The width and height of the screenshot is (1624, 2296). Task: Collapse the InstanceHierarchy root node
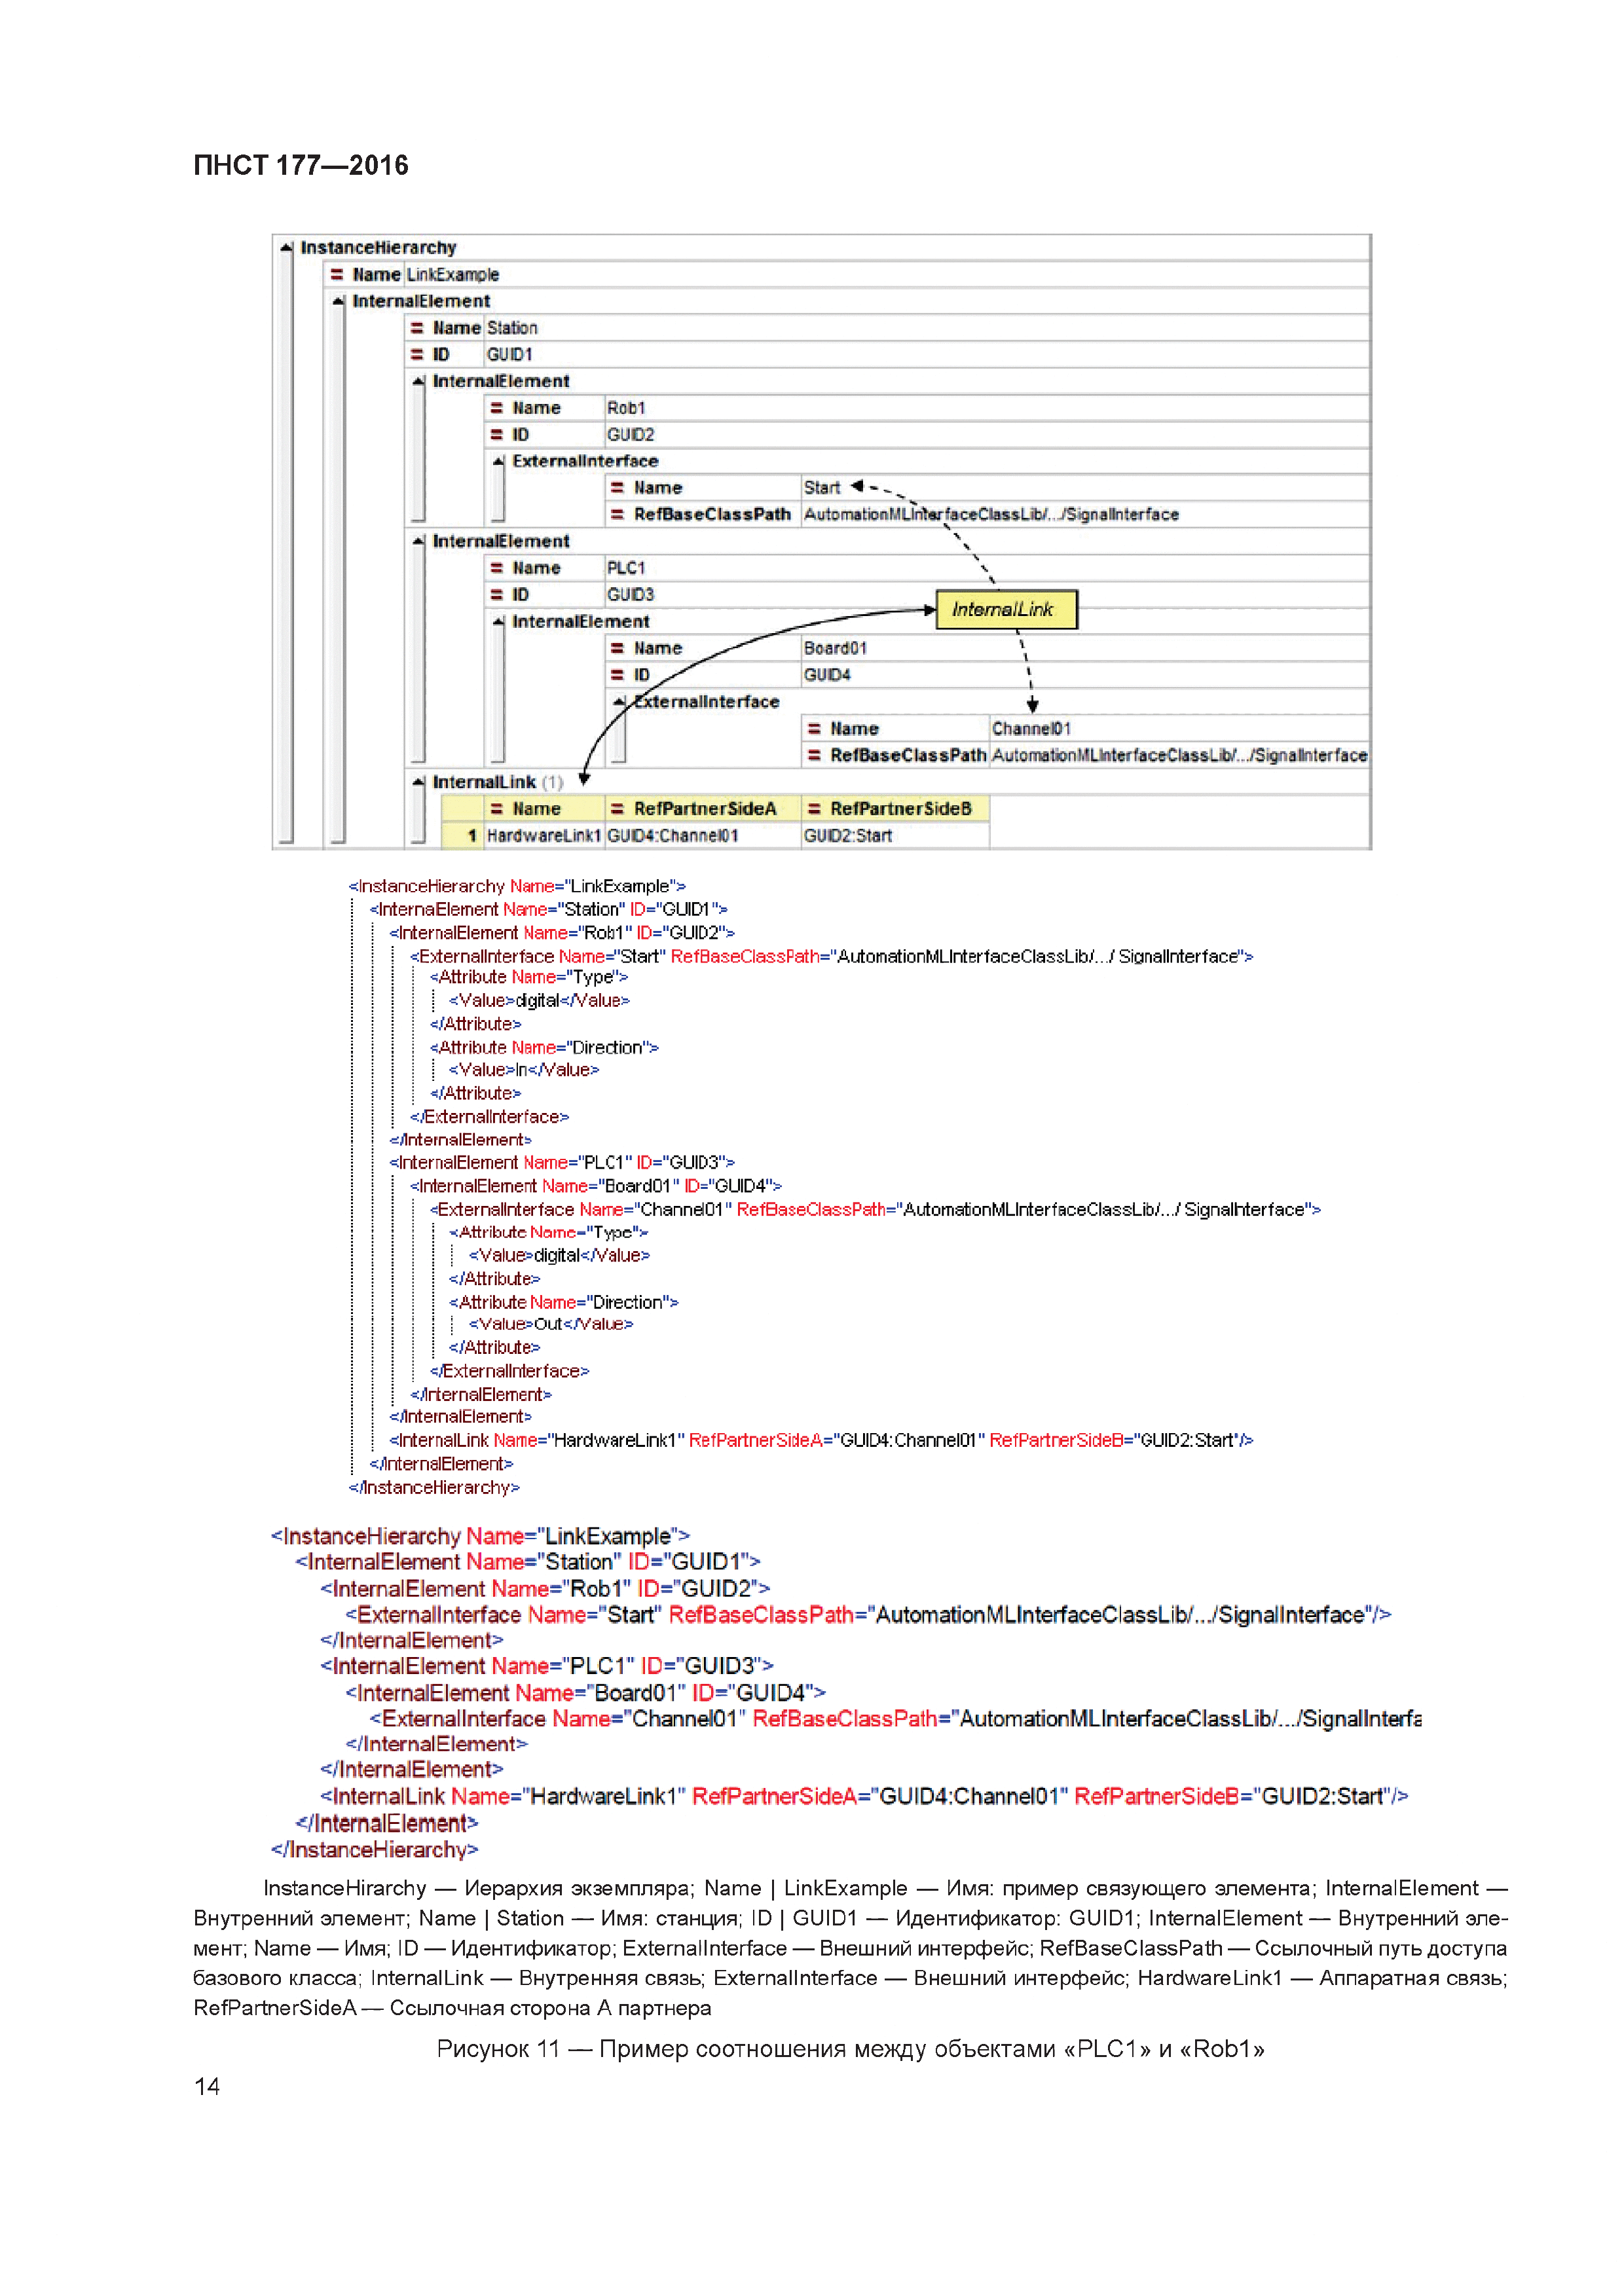(x=287, y=247)
